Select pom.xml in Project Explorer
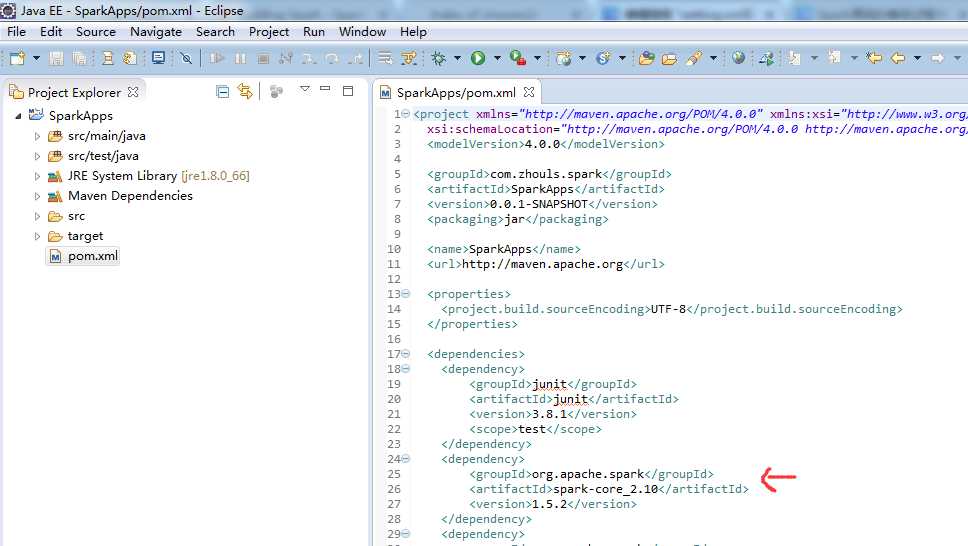This screenshot has width=968, height=546. tap(83, 256)
